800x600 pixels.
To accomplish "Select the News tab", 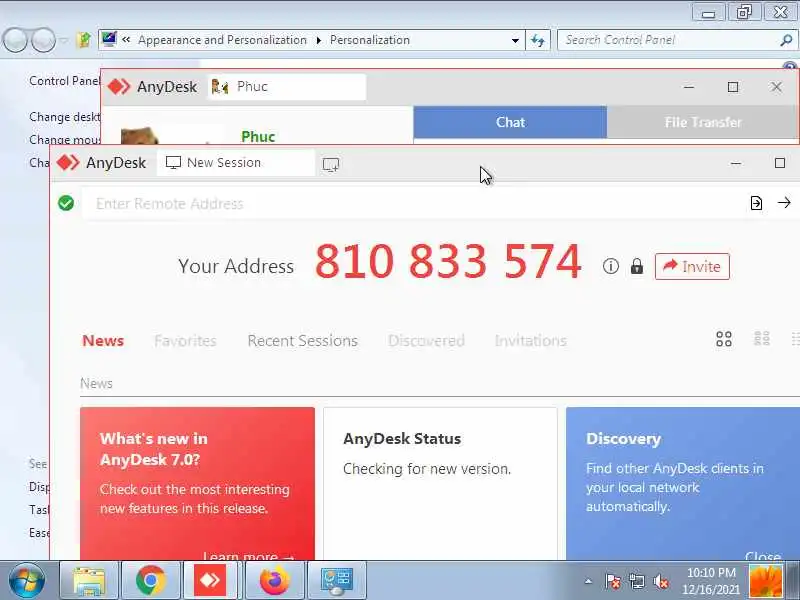I will pos(103,340).
